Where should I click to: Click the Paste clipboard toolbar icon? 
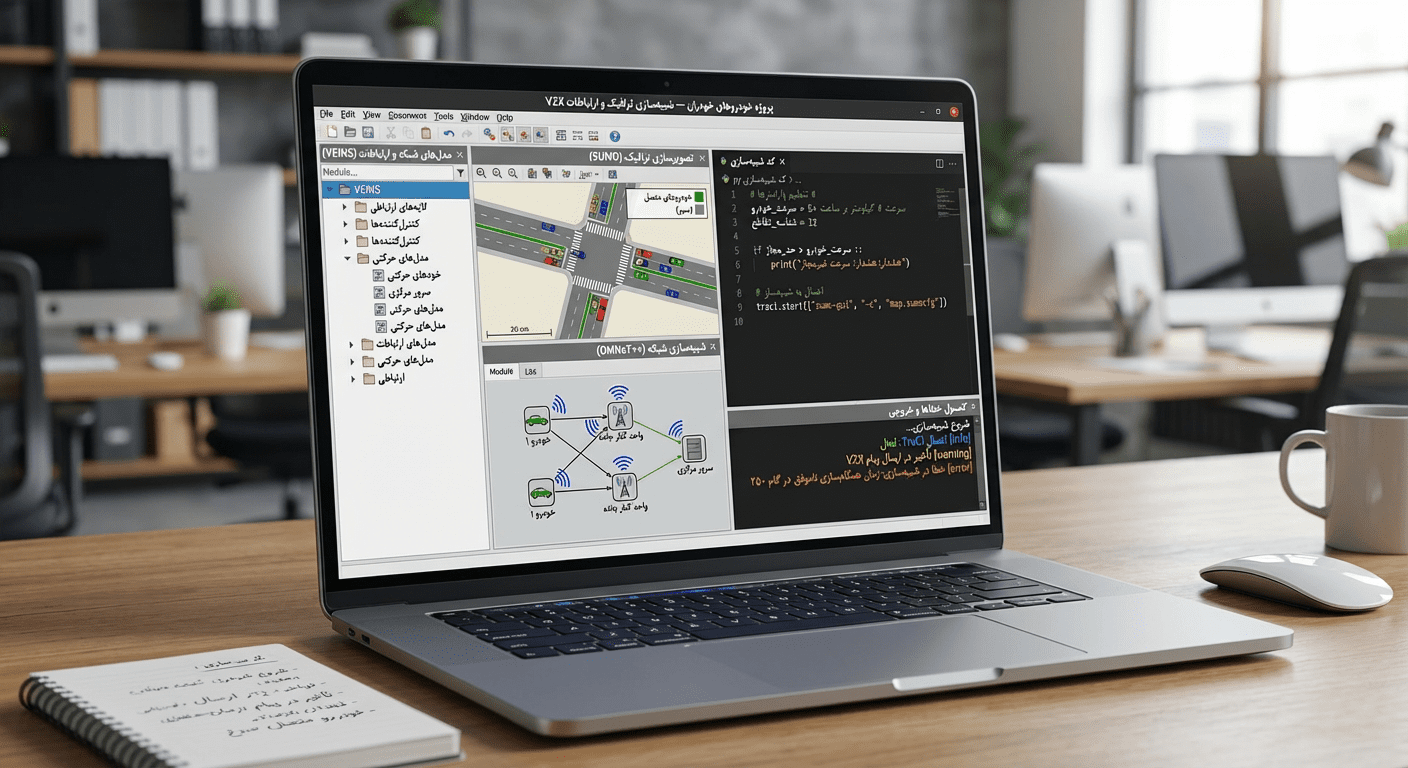coord(426,133)
